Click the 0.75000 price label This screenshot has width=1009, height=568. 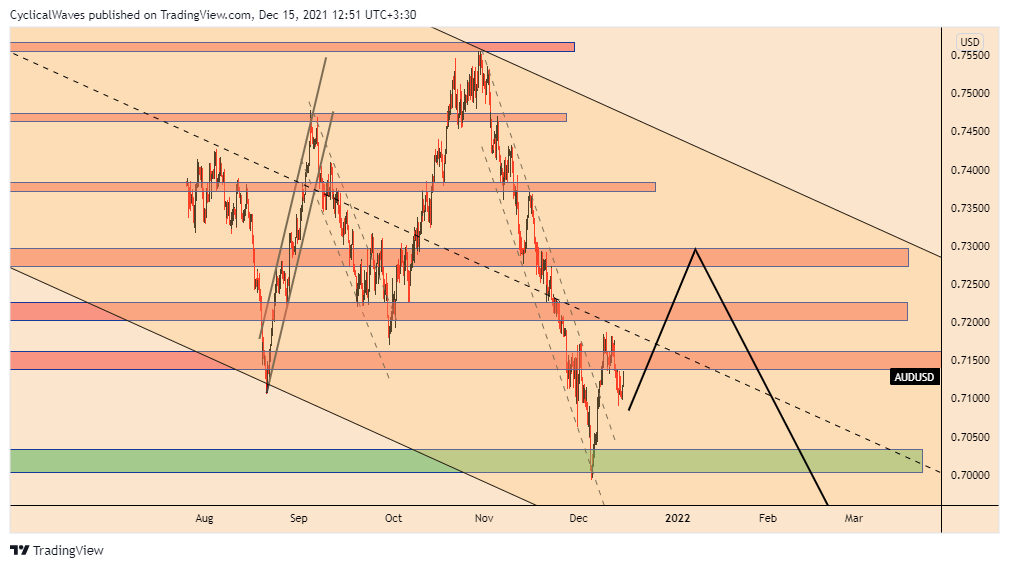click(970, 93)
